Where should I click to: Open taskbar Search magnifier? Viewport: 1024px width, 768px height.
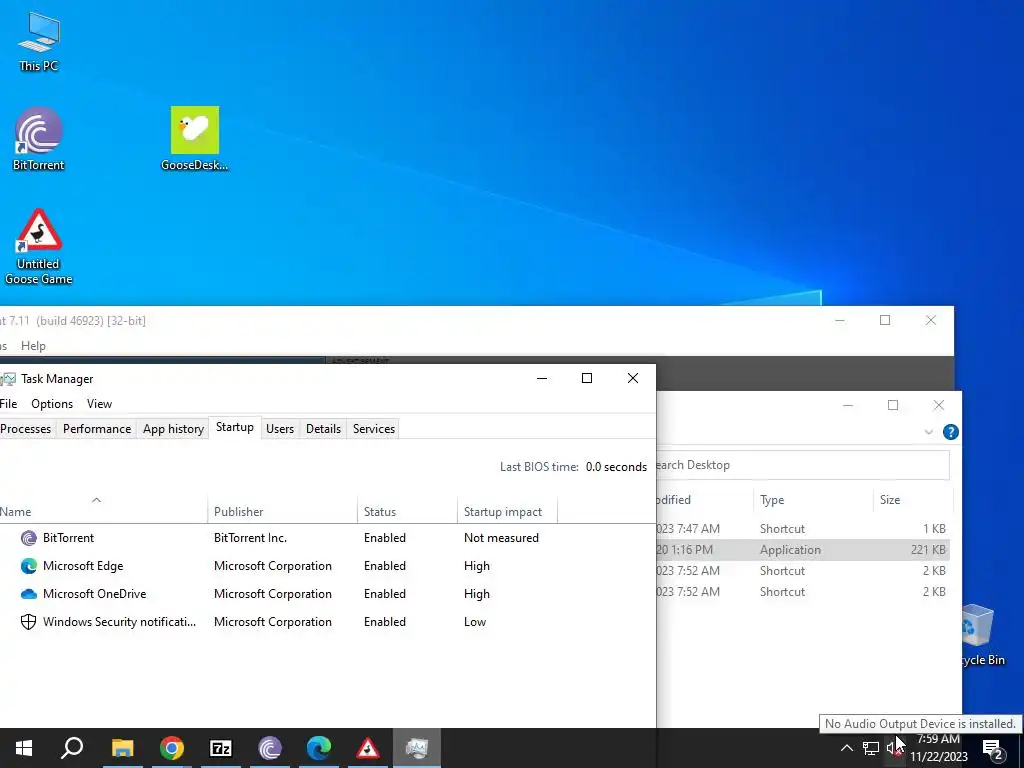click(72, 748)
